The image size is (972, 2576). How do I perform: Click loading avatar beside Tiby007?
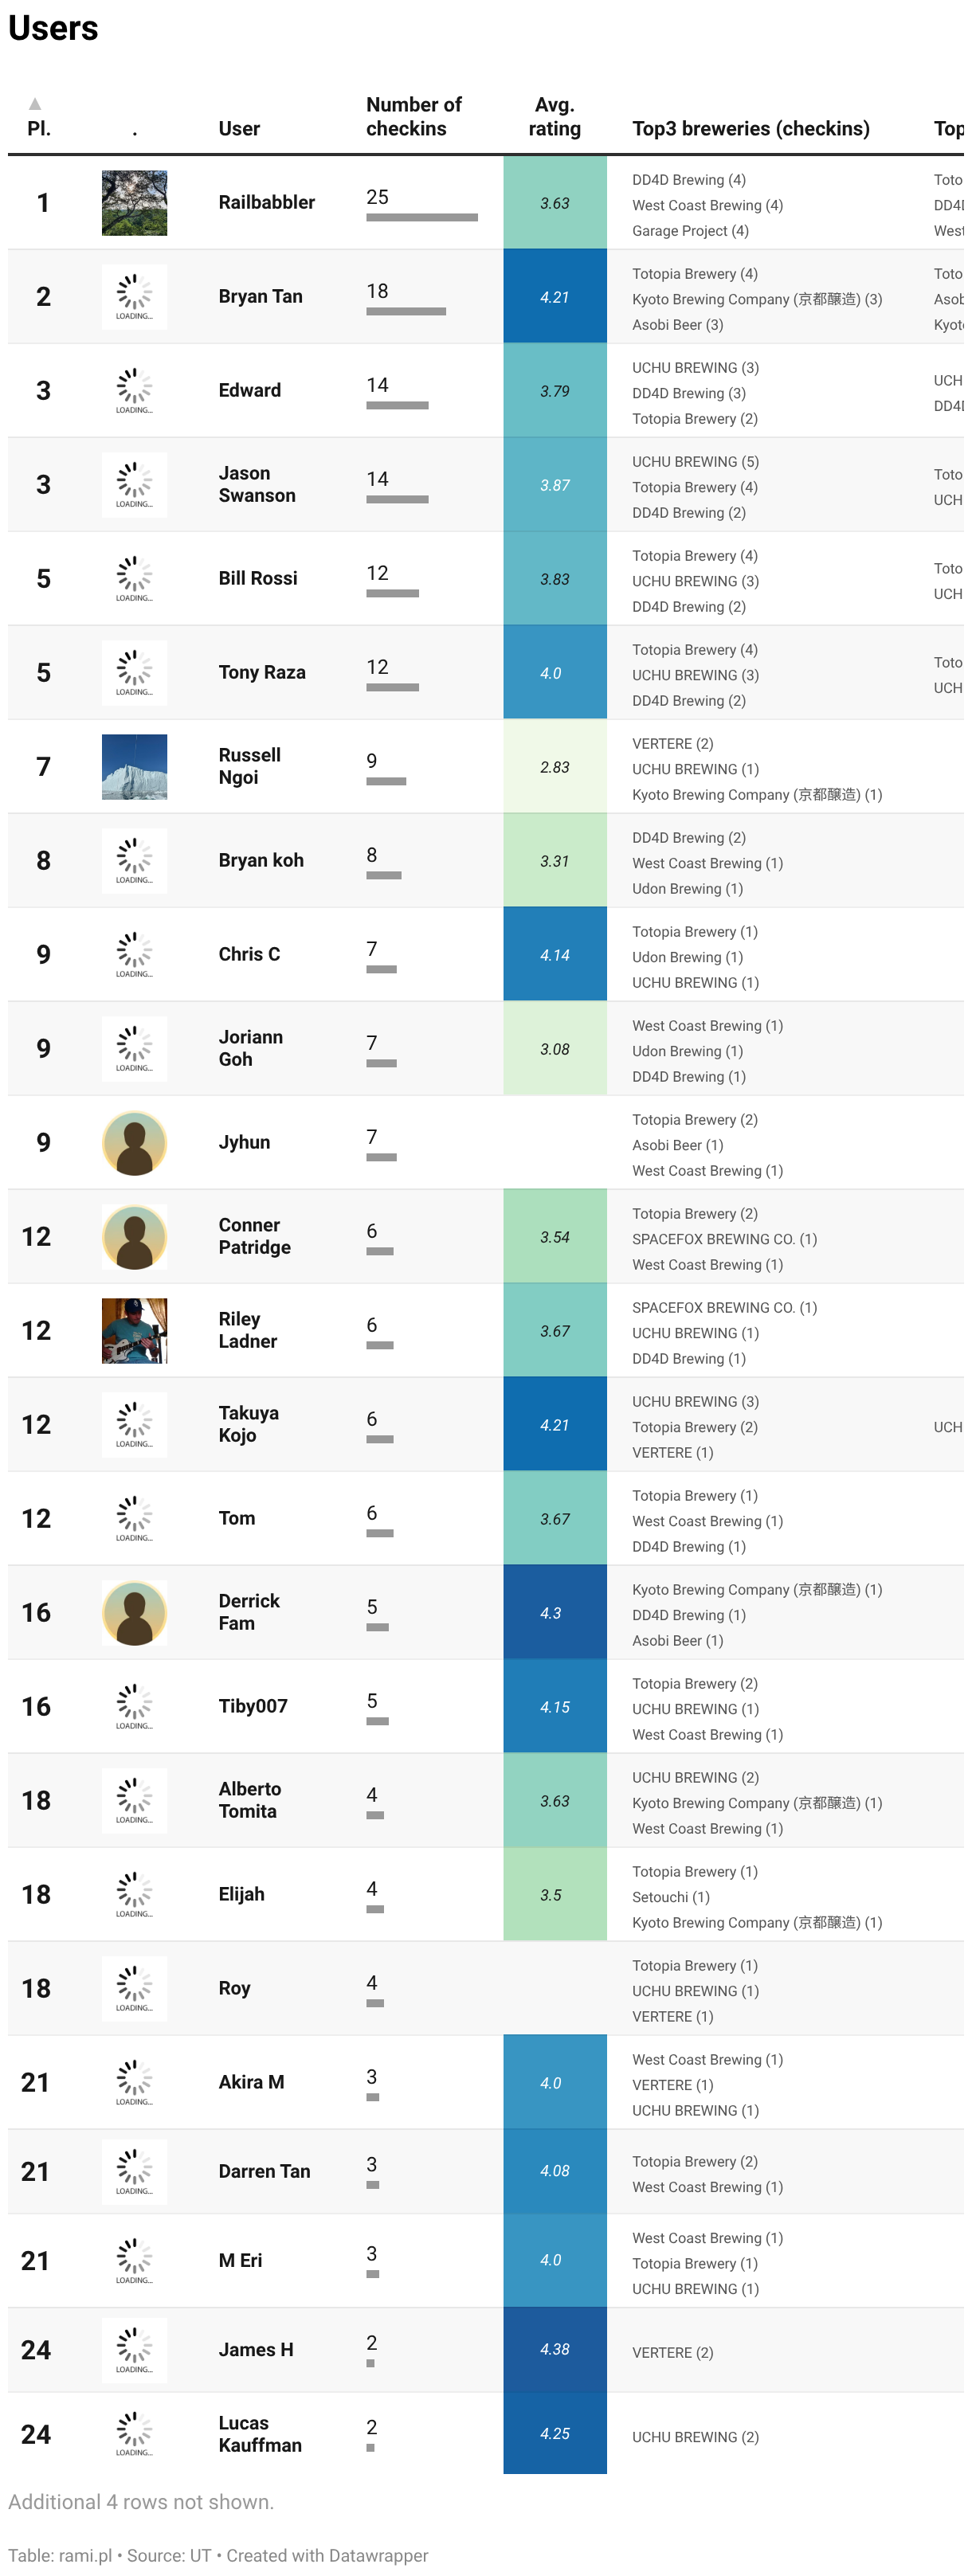tap(134, 1707)
